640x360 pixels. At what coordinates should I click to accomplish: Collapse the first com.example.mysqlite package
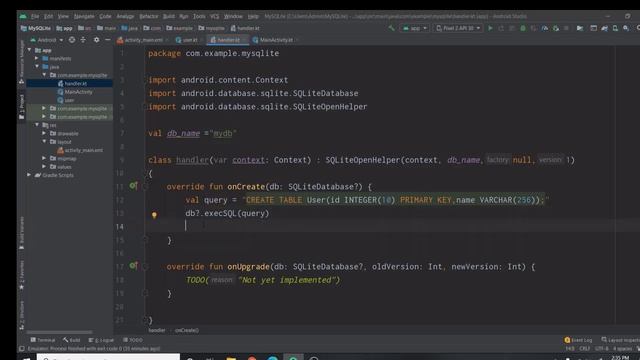[44, 75]
